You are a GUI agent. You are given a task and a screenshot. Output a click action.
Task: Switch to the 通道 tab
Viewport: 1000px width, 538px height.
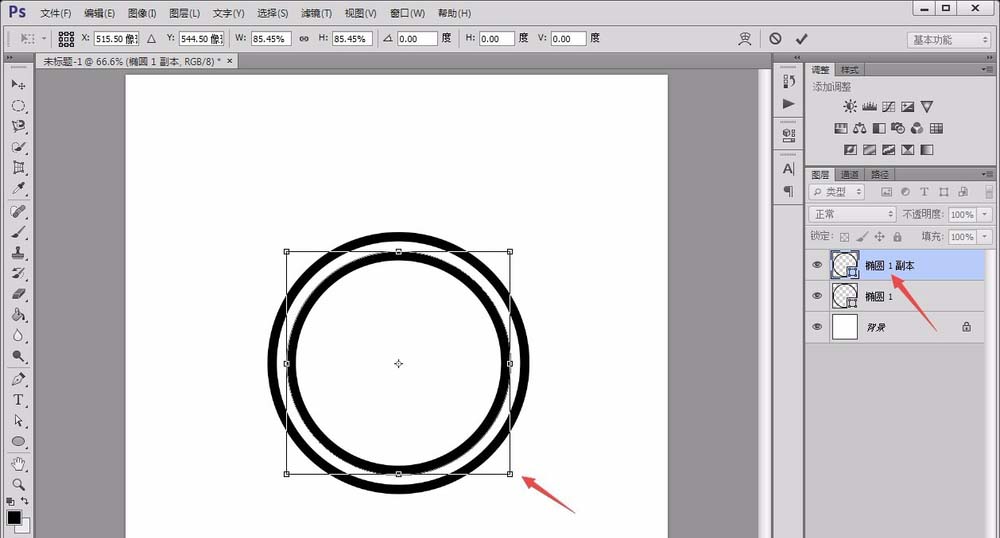[849, 175]
